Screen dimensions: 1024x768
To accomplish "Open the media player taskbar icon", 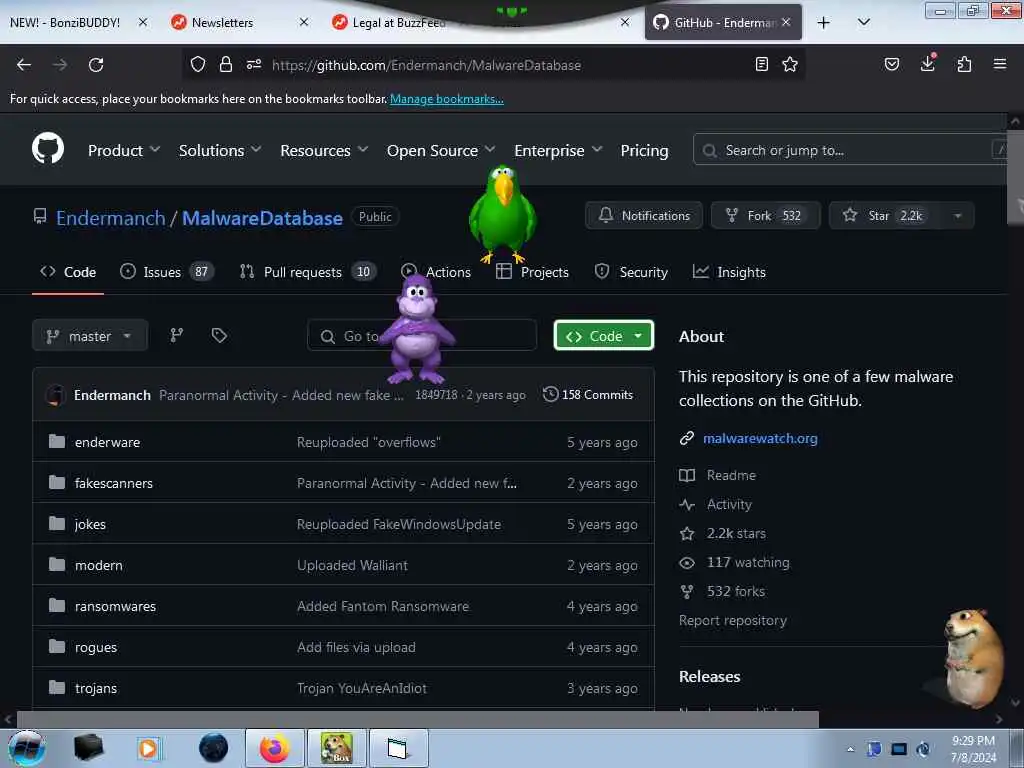I will point(148,748).
